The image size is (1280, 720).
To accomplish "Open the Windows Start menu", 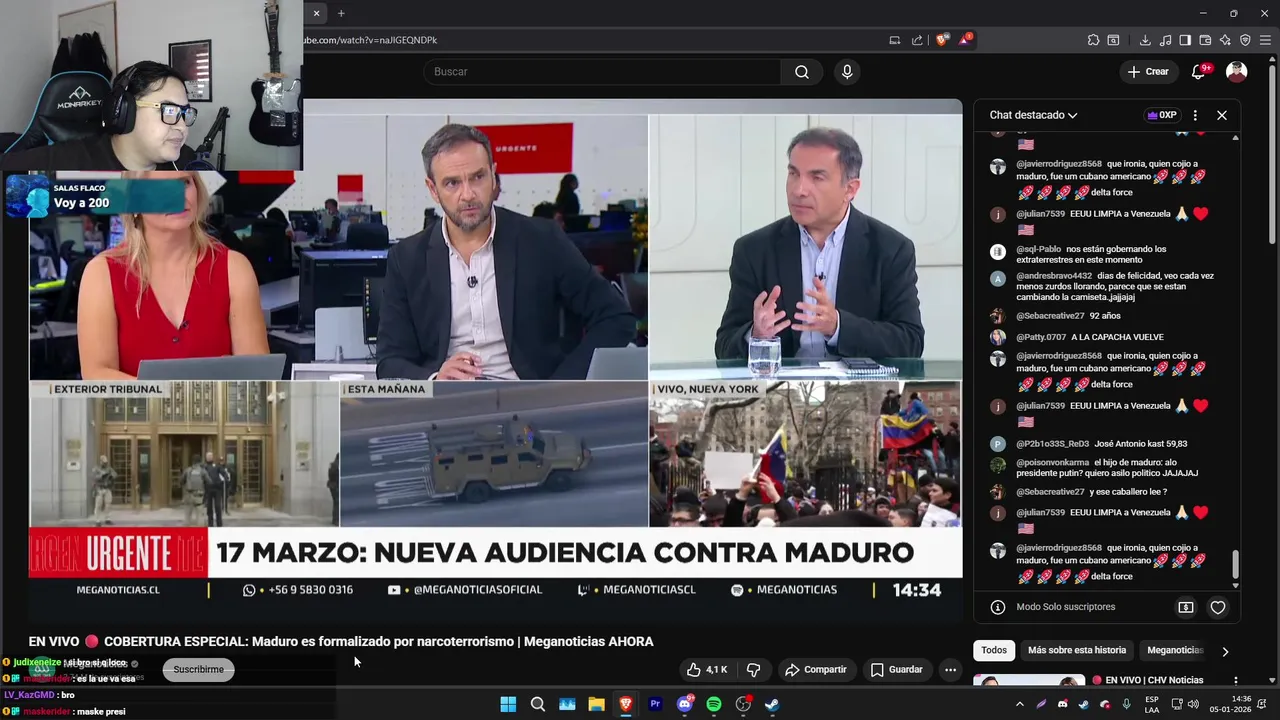I will pyautogui.click(x=508, y=704).
